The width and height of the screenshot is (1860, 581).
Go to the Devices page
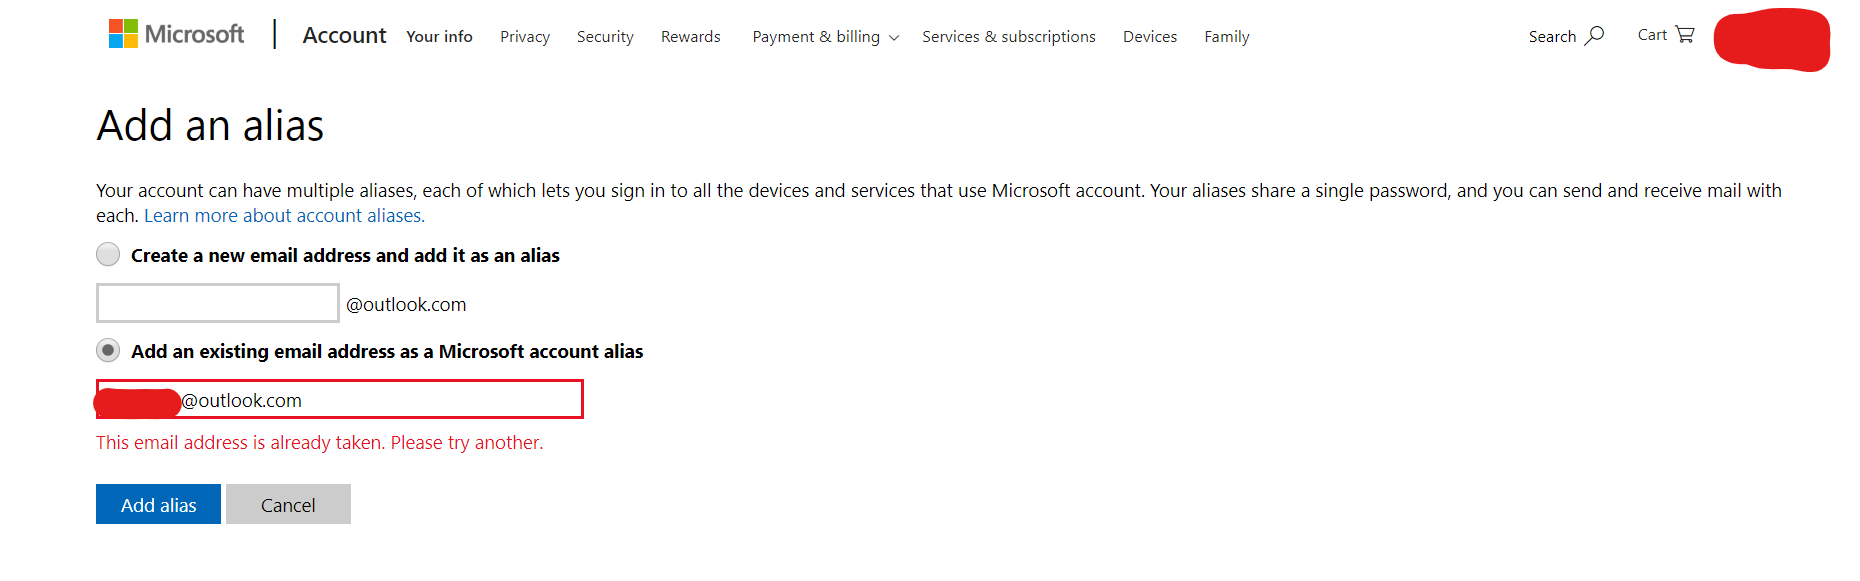click(1150, 37)
